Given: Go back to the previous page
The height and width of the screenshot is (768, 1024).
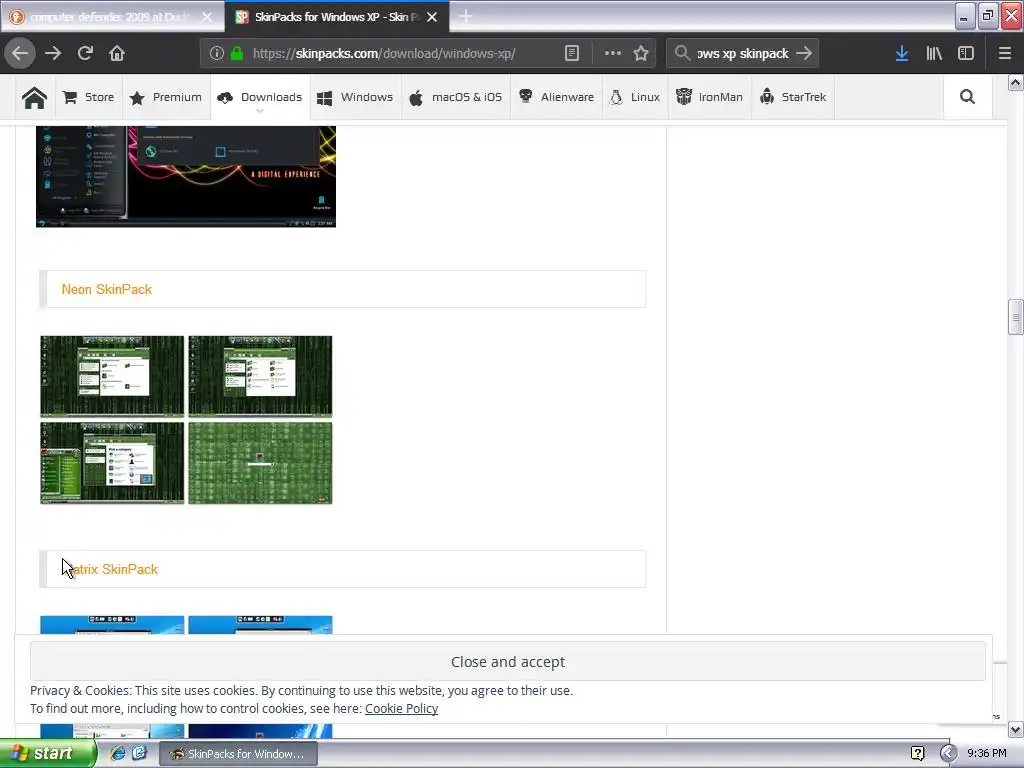Looking at the screenshot, I should 20,54.
